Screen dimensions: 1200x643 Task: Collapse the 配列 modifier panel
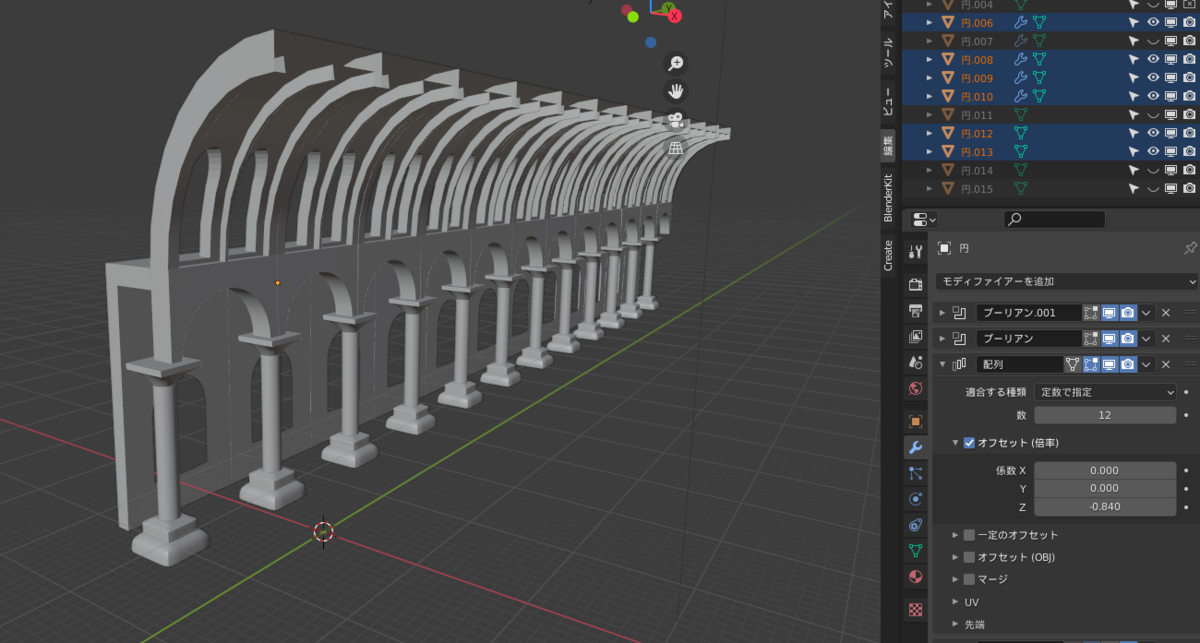pos(942,365)
